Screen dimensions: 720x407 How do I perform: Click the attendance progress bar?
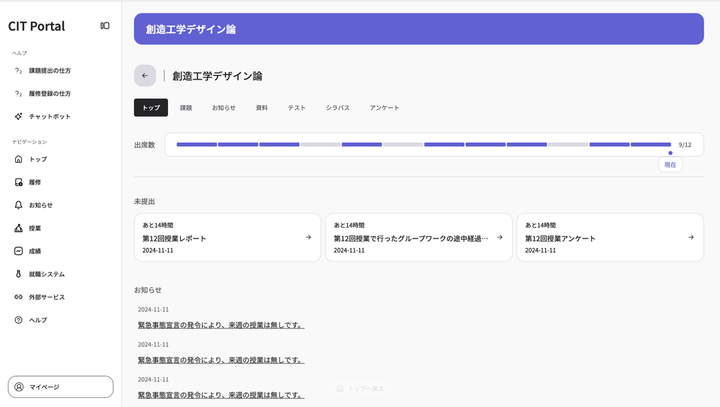(x=424, y=145)
